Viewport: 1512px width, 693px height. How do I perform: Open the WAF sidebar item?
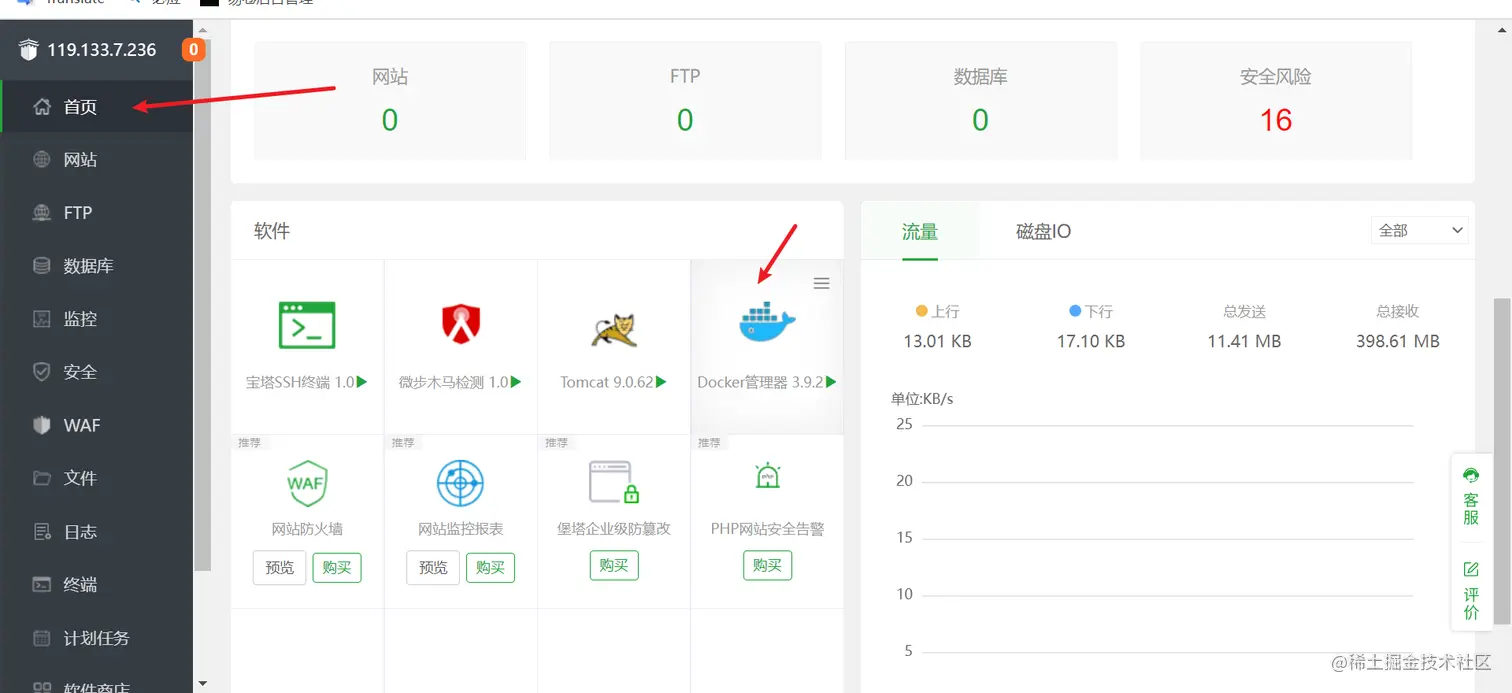[x=97, y=425]
